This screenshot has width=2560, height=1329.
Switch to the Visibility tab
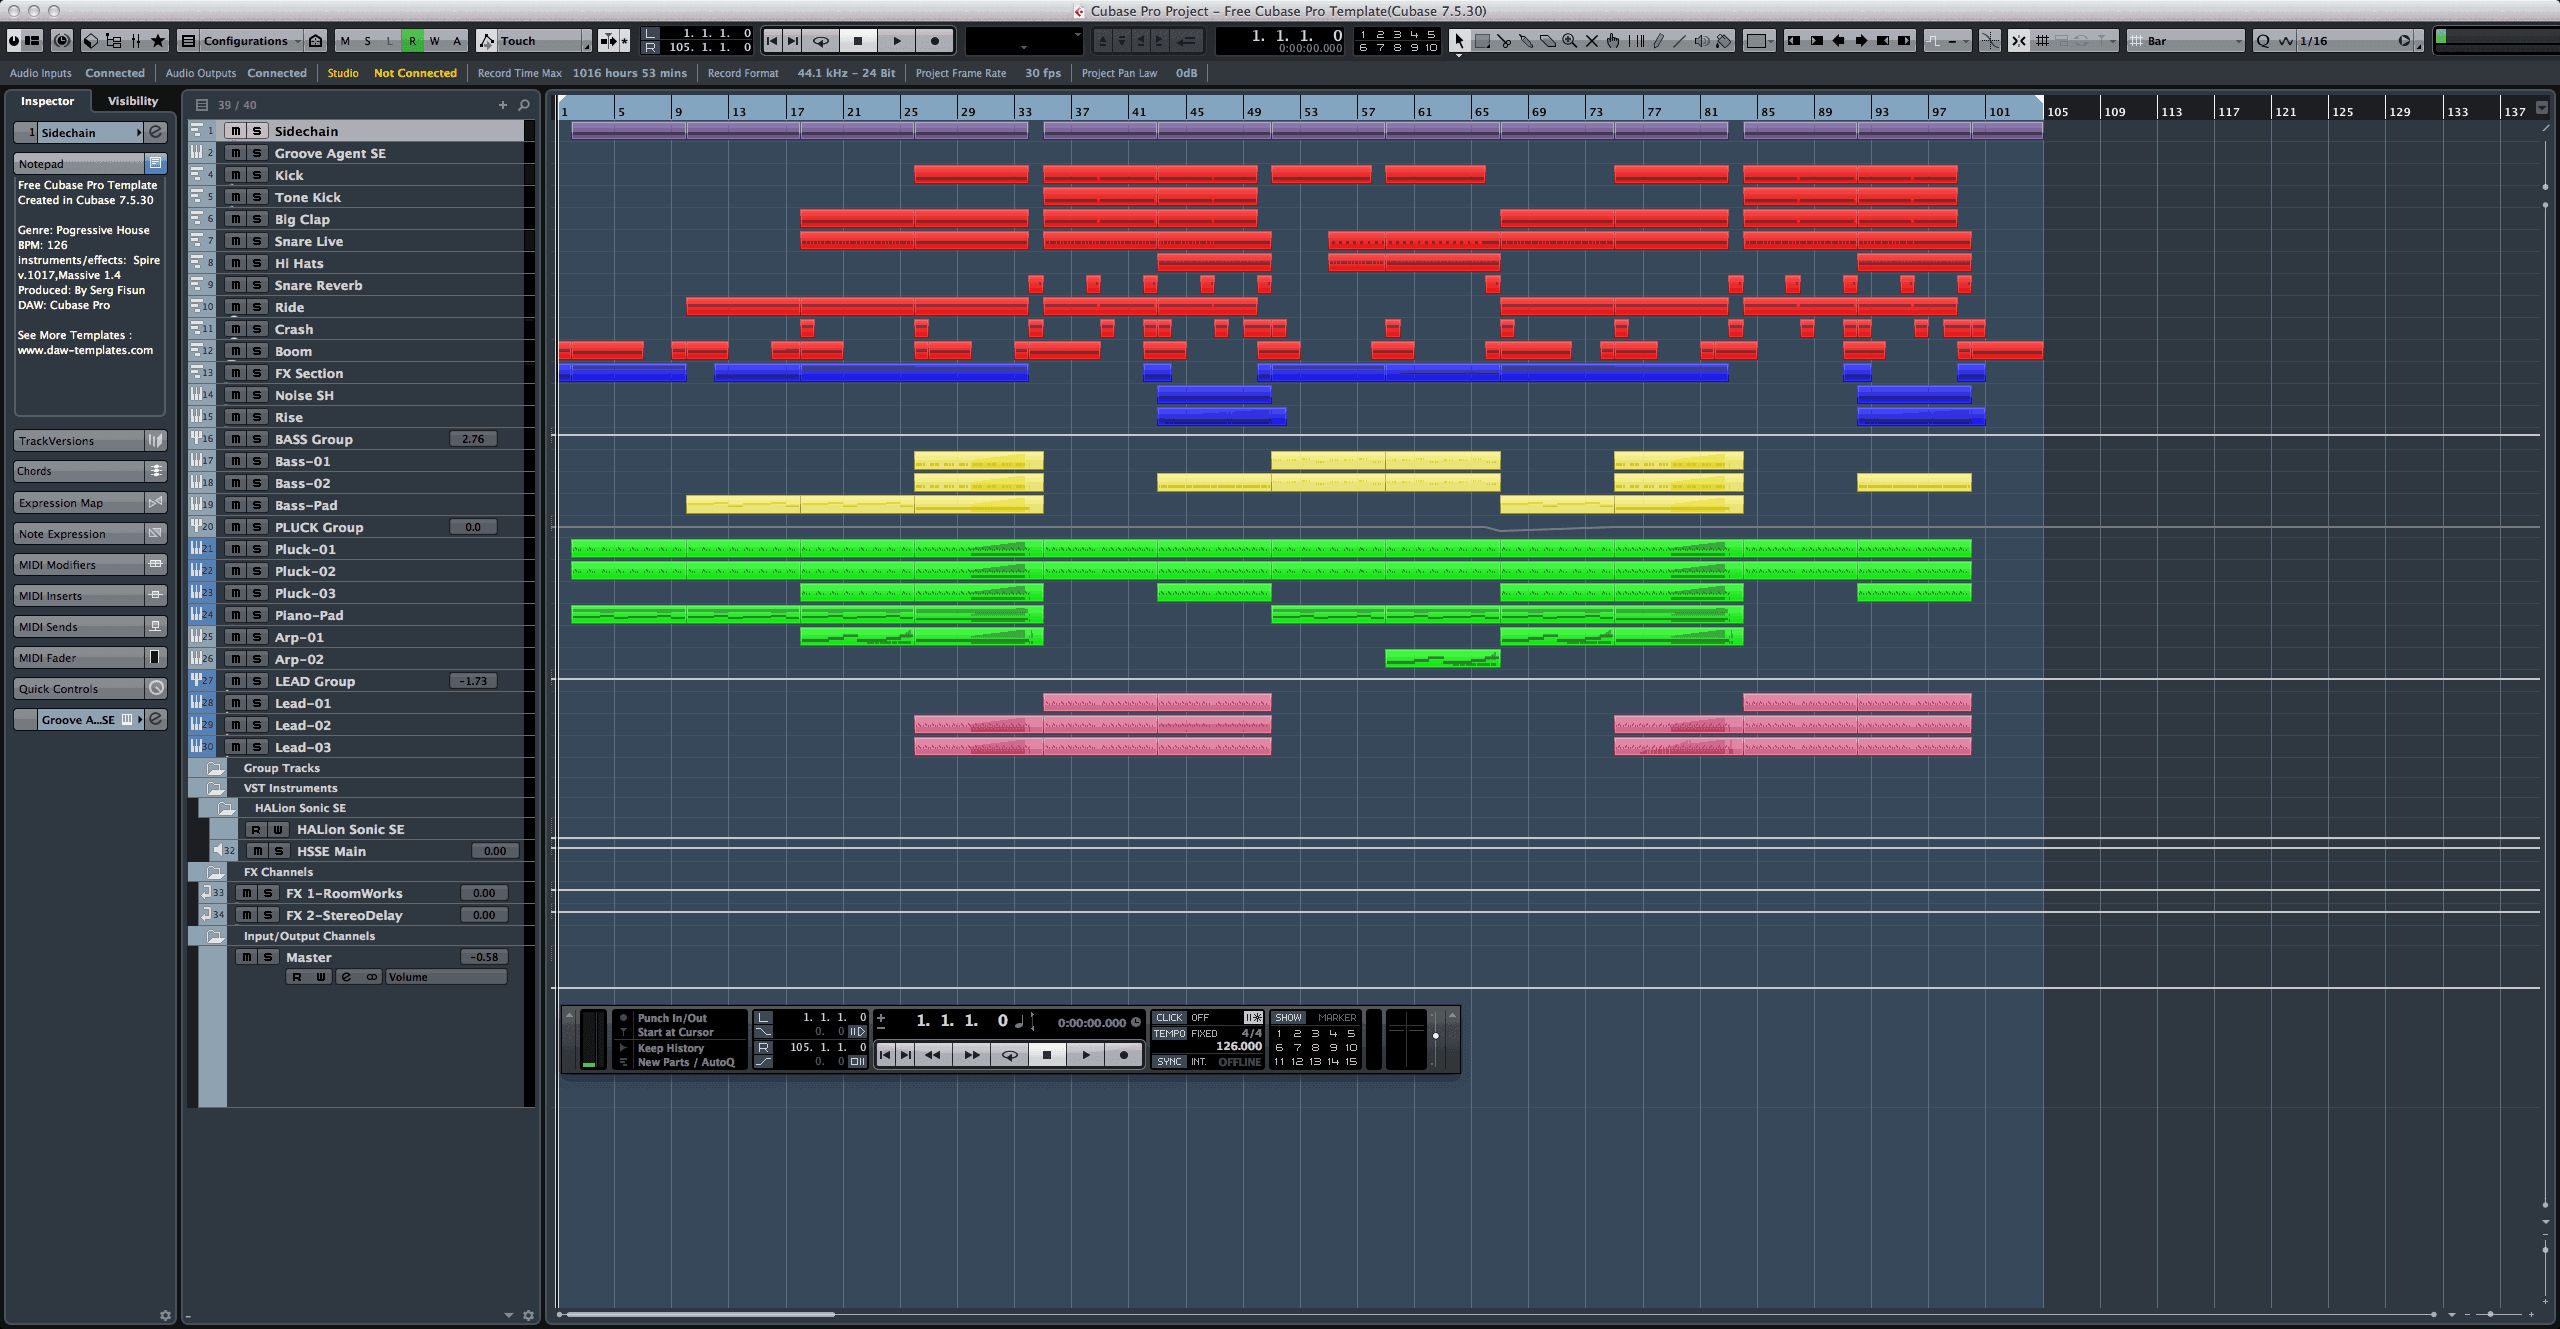click(133, 101)
